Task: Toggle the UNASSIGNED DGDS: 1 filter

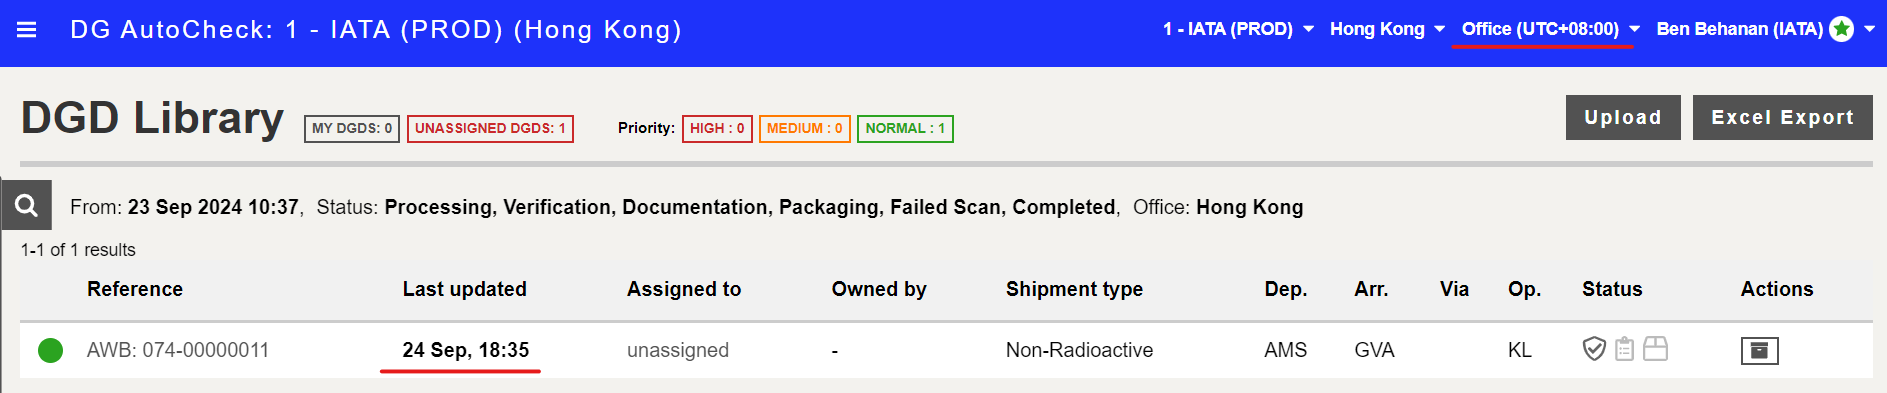Action: click(x=490, y=129)
